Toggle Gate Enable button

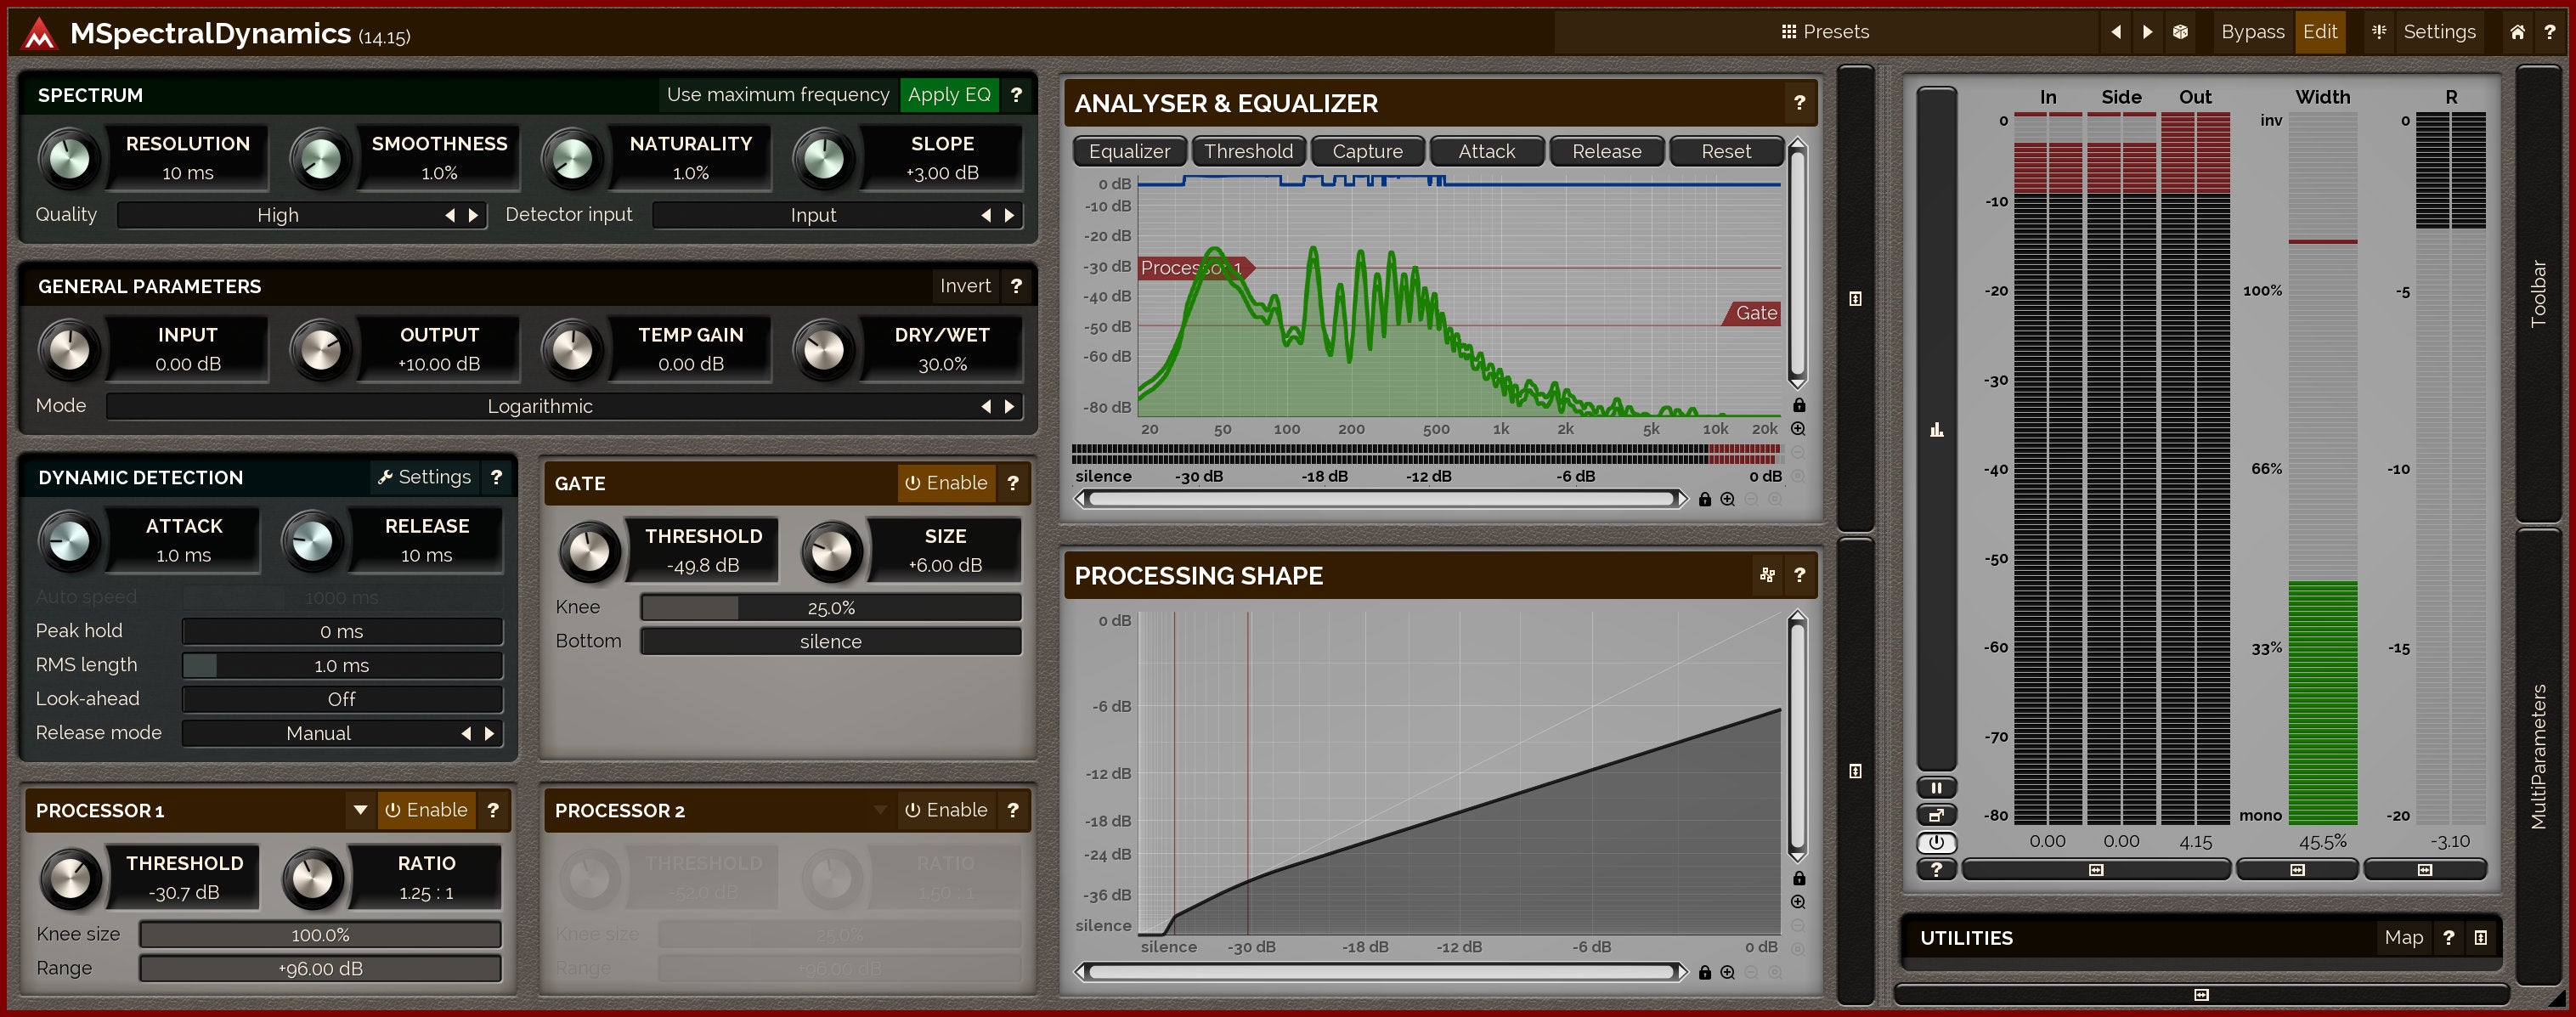point(946,483)
